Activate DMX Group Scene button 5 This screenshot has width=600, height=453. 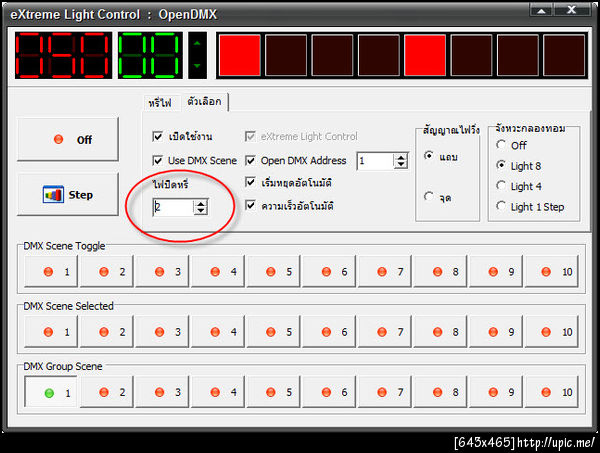(x=274, y=392)
